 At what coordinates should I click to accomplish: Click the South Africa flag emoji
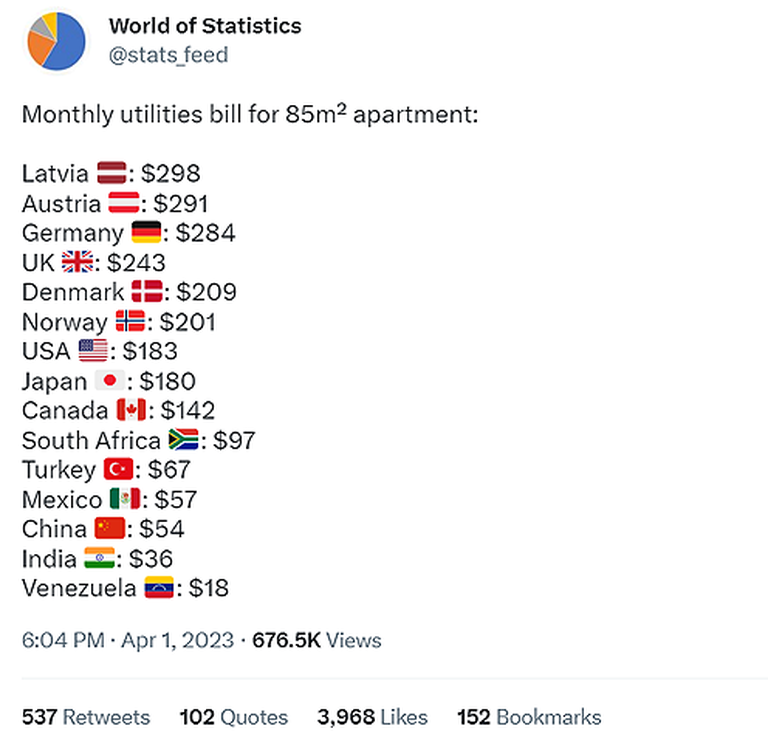183,439
